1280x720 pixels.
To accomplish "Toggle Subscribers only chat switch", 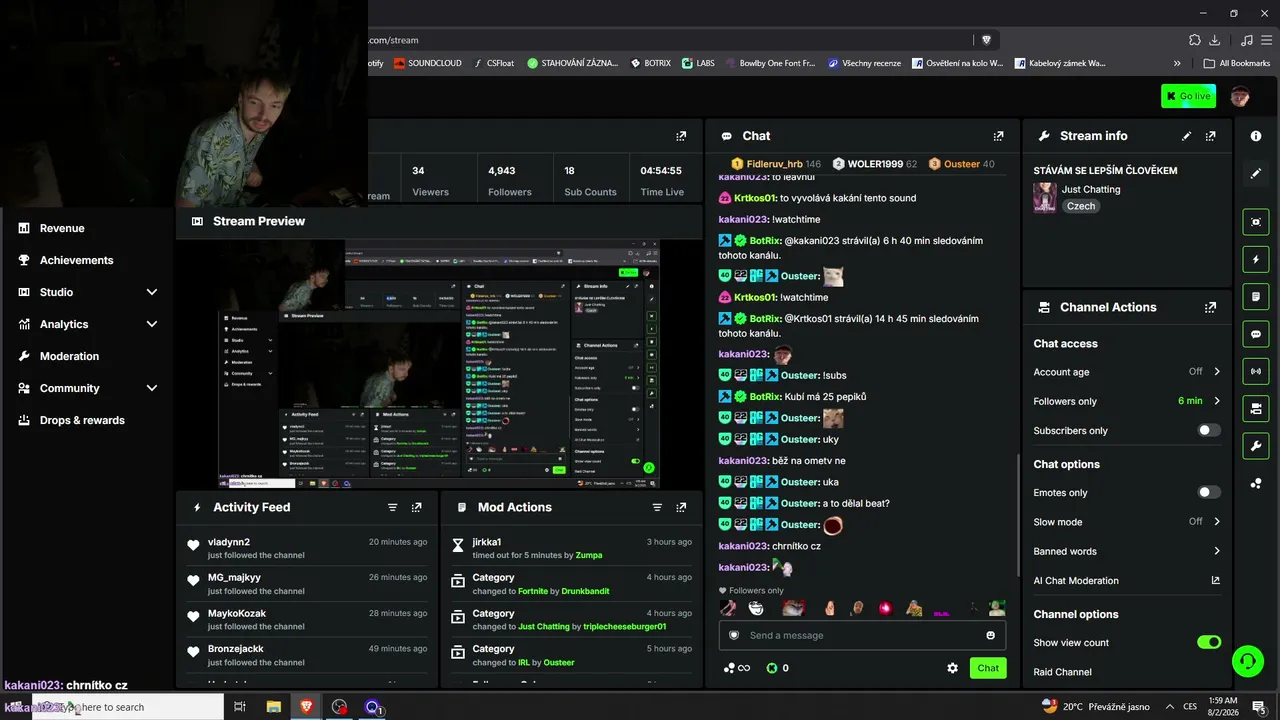I will [1209, 430].
